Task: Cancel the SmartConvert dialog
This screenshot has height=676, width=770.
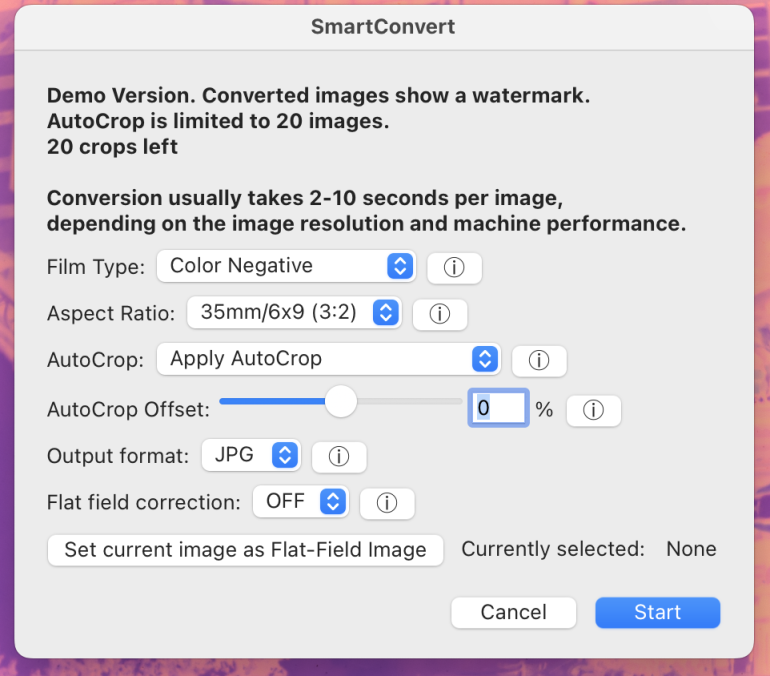Action: [513, 612]
